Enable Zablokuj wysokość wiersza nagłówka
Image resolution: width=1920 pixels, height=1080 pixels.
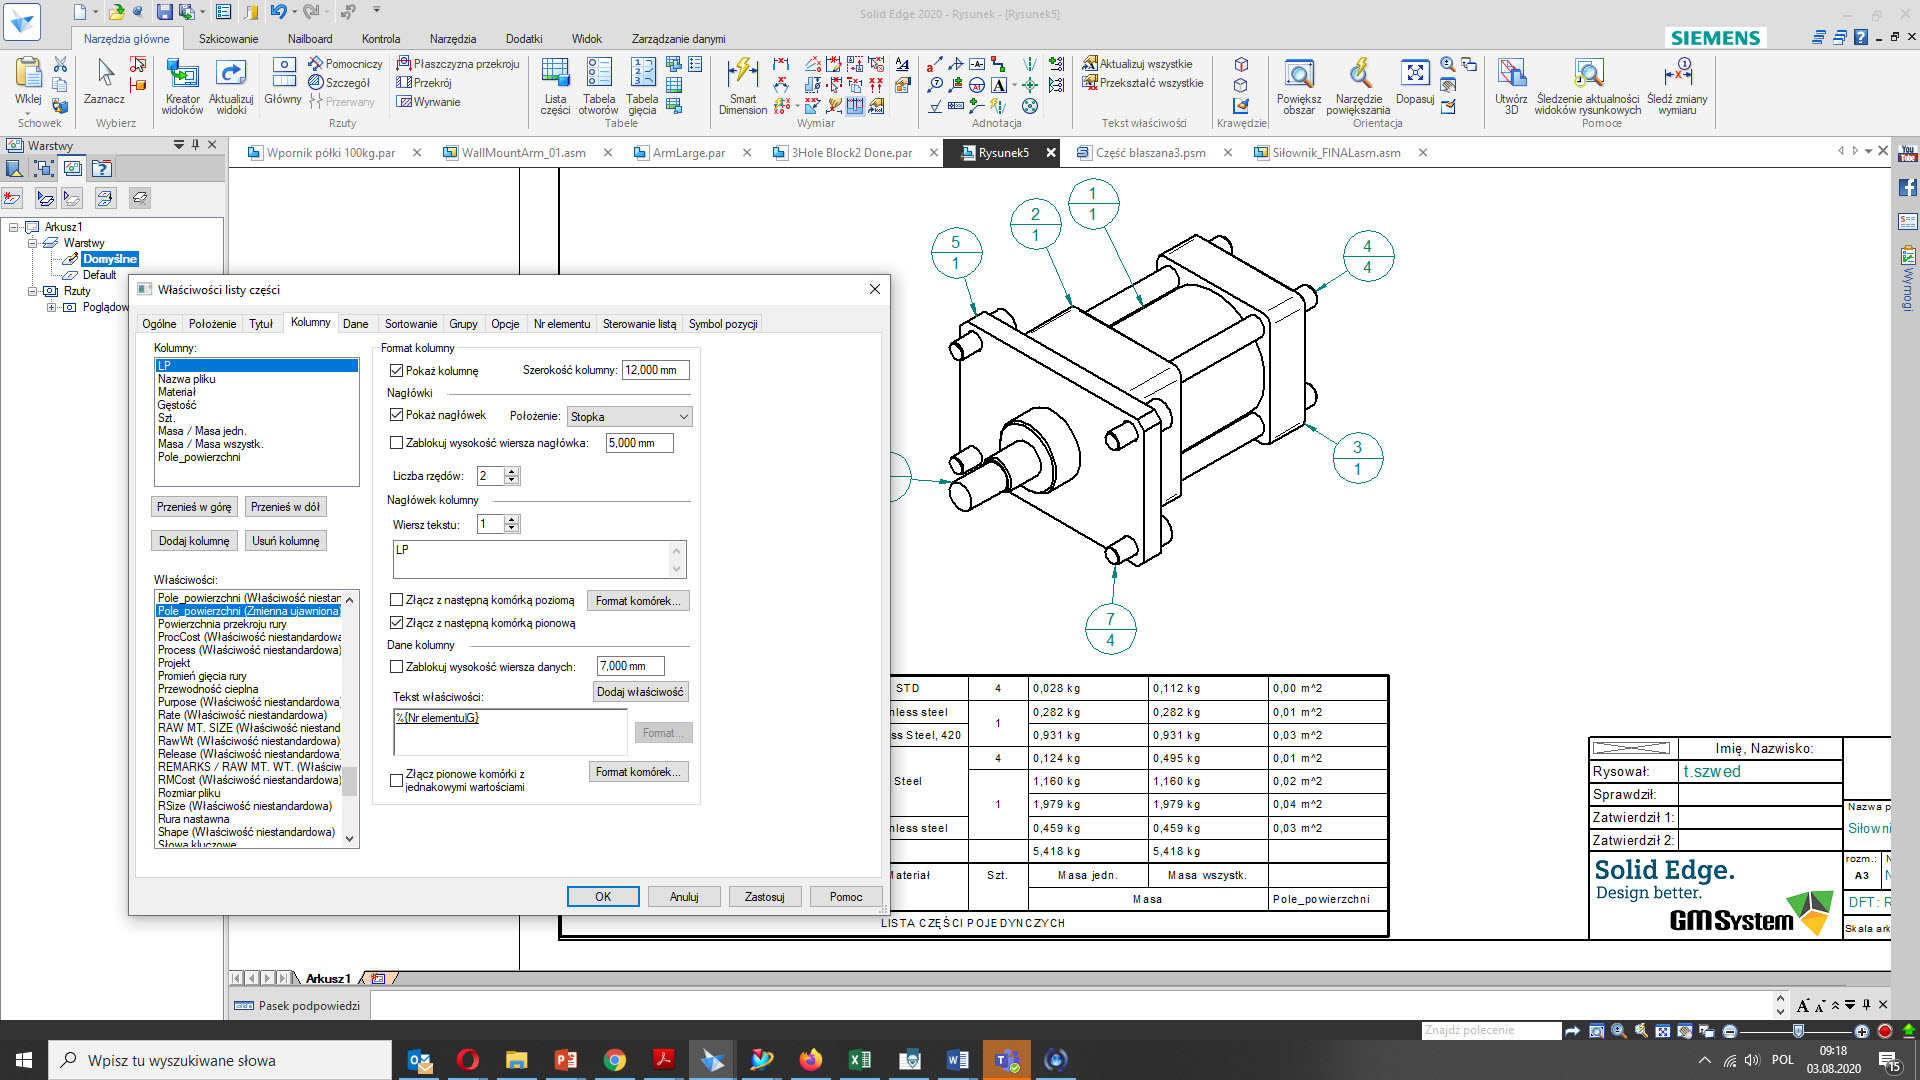tap(396, 443)
